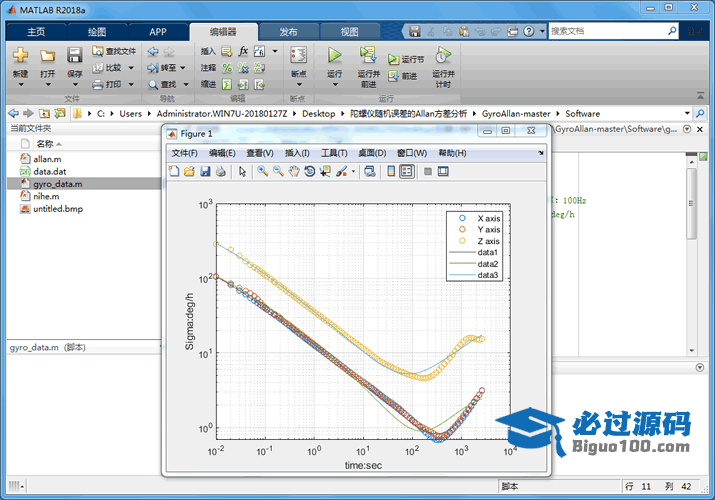This screenshot has width=715, height=500.
Task: Click the uncomment icon next to percent
Action: (x=244, y=68)
